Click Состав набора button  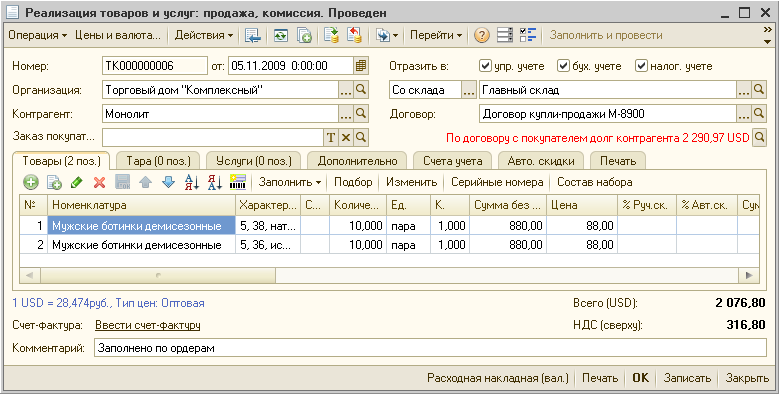pyautogui.click(x=595, y=182)
